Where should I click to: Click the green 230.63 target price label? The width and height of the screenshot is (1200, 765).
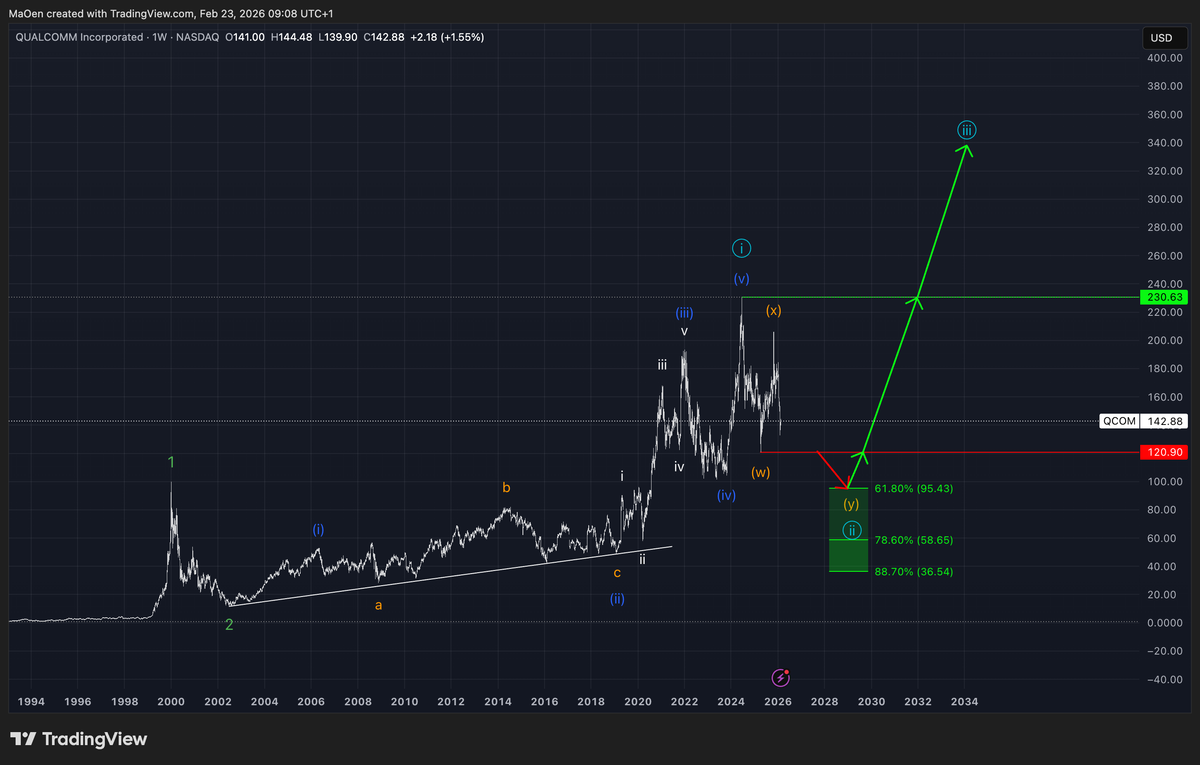pos(1164,297)
